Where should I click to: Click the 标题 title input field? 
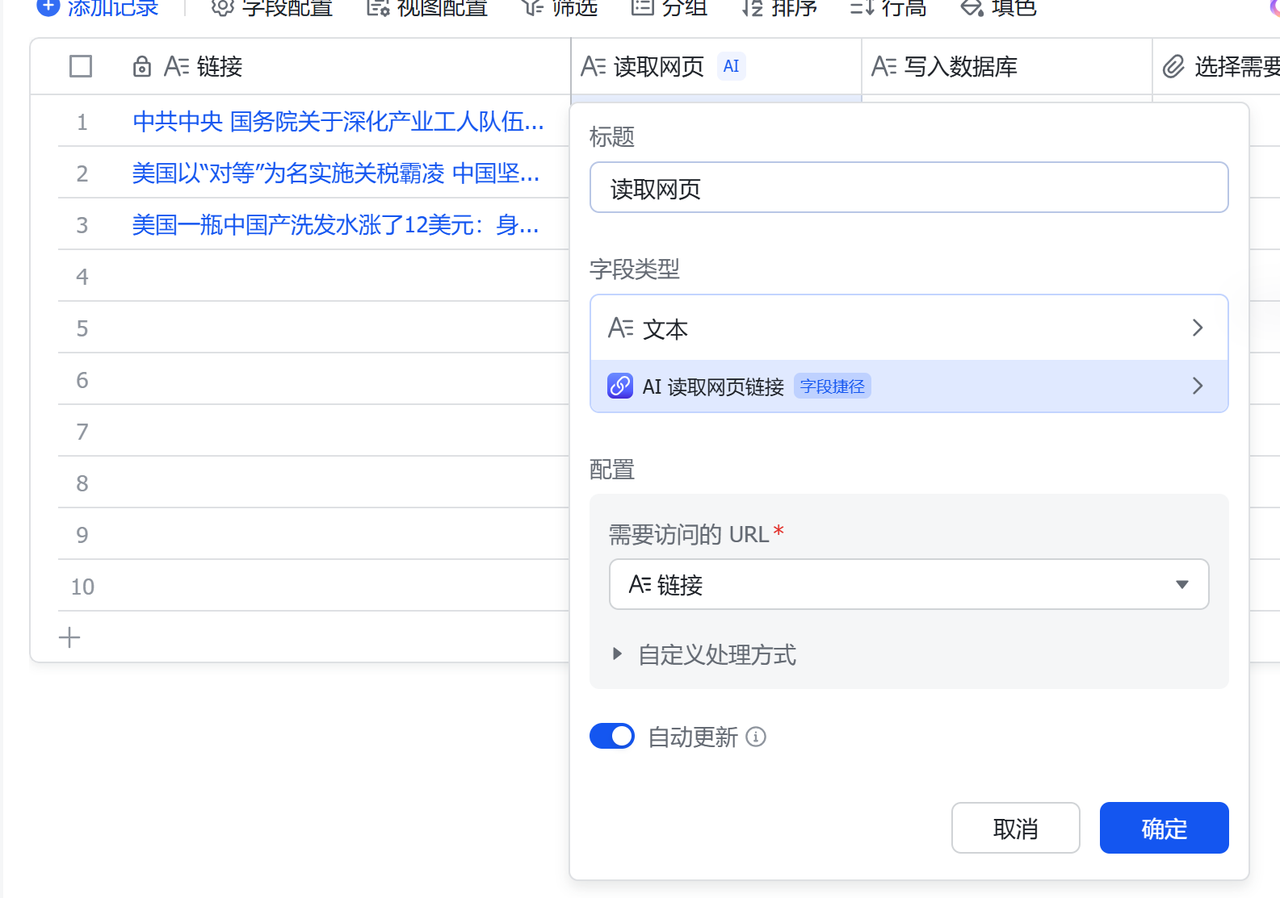click(x=908, y=187)
